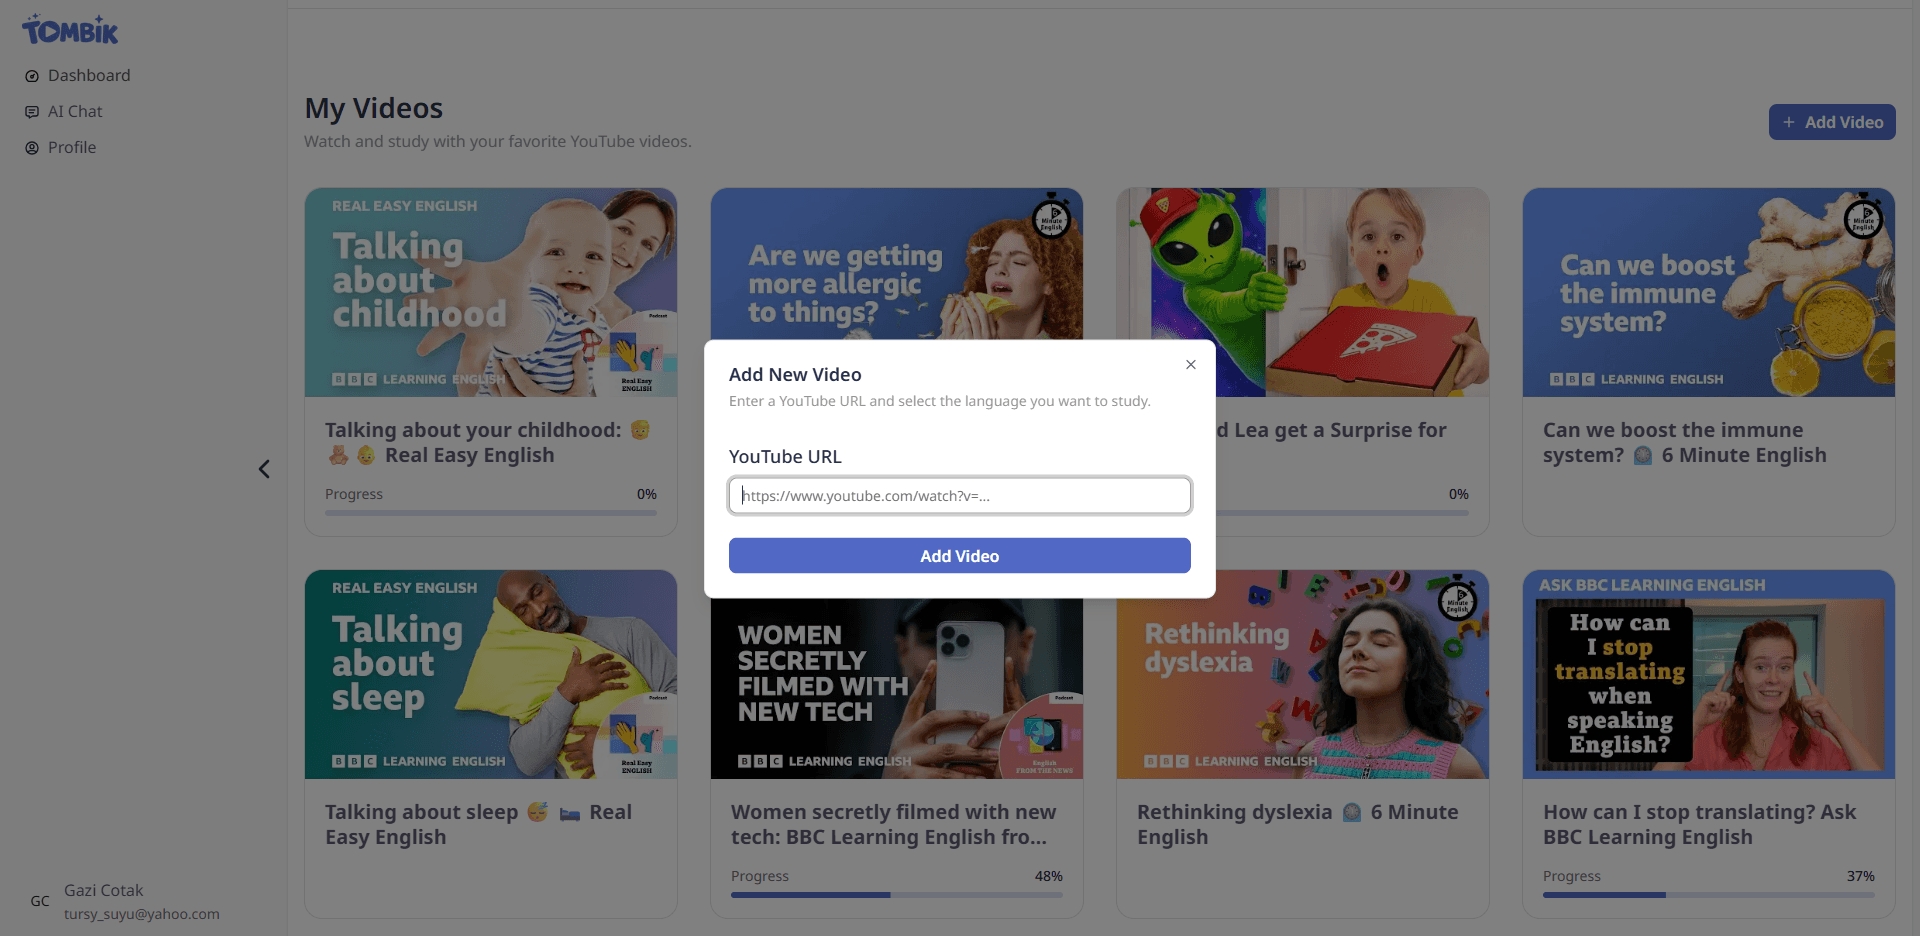Open How can I stop translating video title

point(1700,825)
